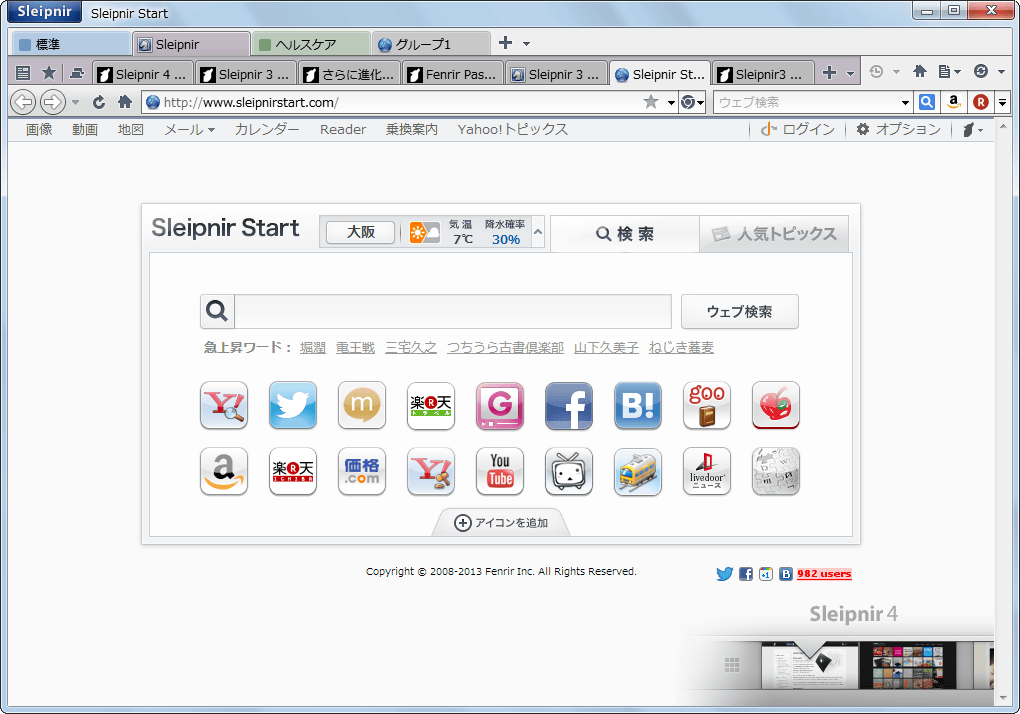
Task: Open the Rakuten Ichiba icon
Action: 293,471
